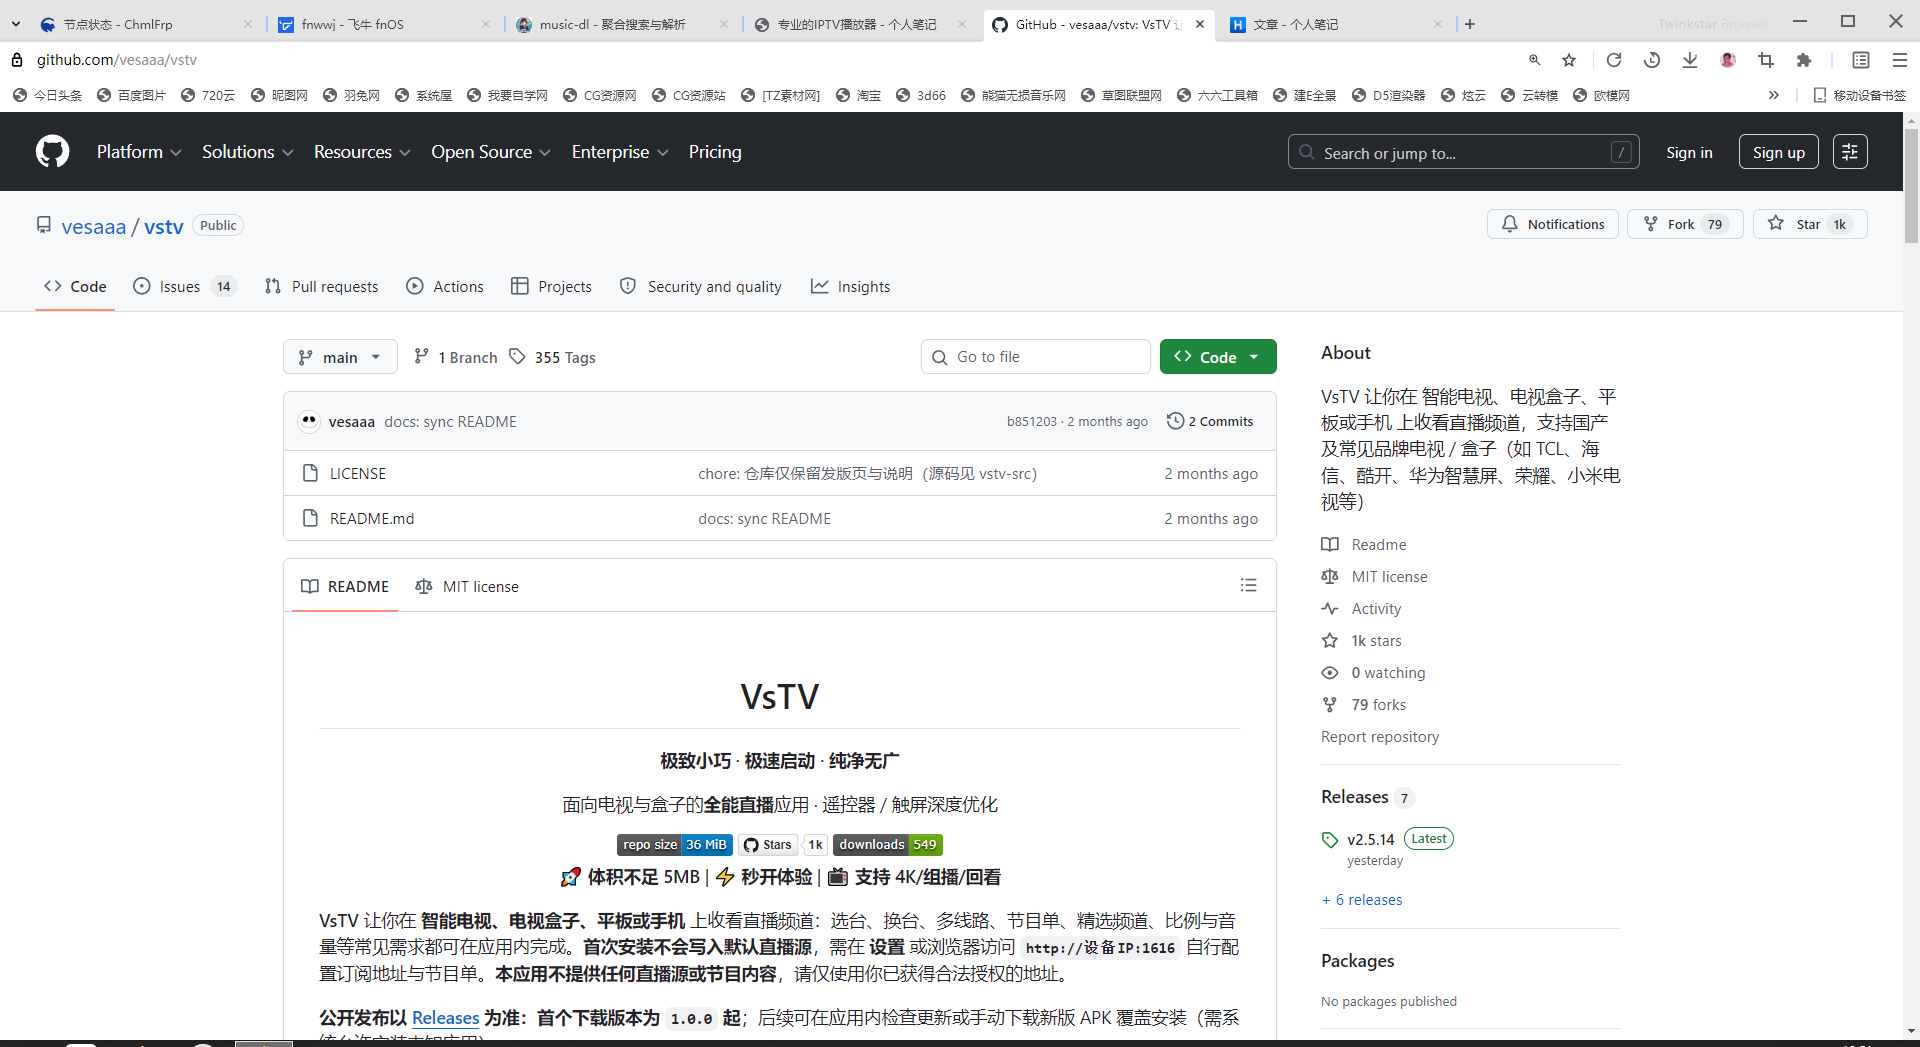This screenshot has width=1920, height=1047.
Task: Open the README.md file
Action: (x=372, y=518)
